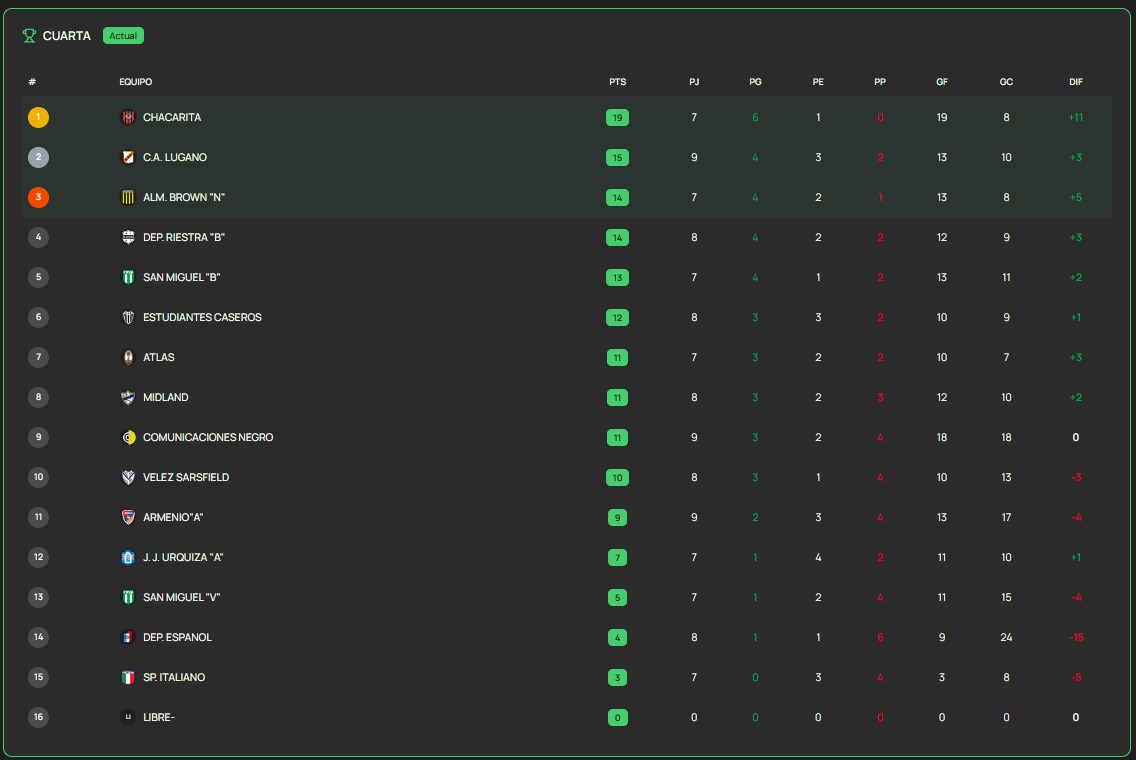Click the green Actual badge
The height and width of the screenshot is (760, 1136).
pos(123,36)
